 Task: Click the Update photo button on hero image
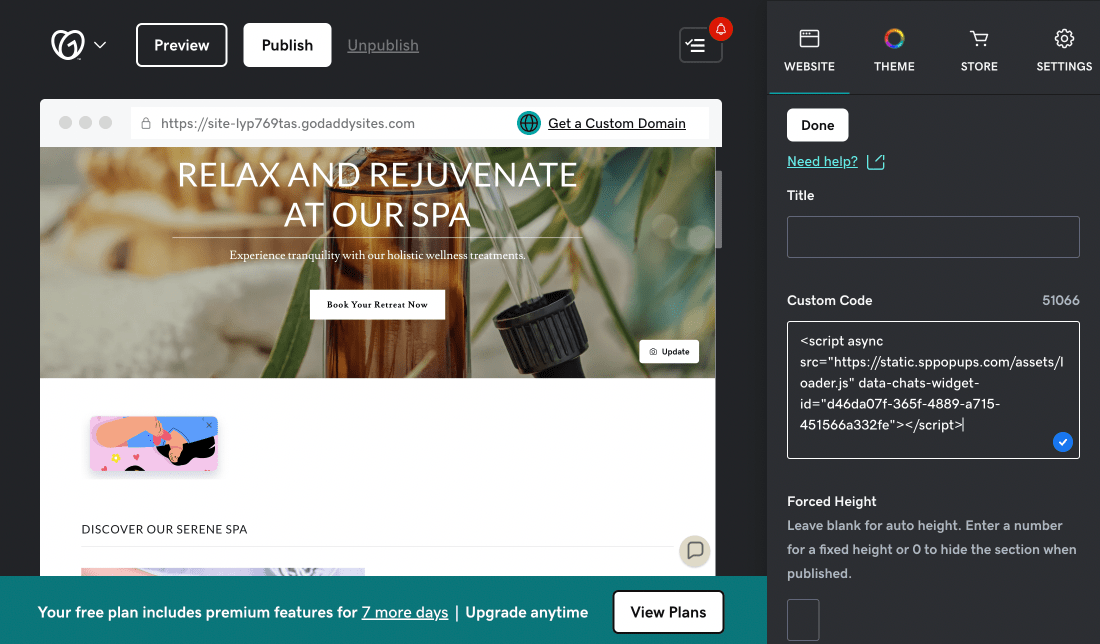pyautogui.click(x=669, y=351)
